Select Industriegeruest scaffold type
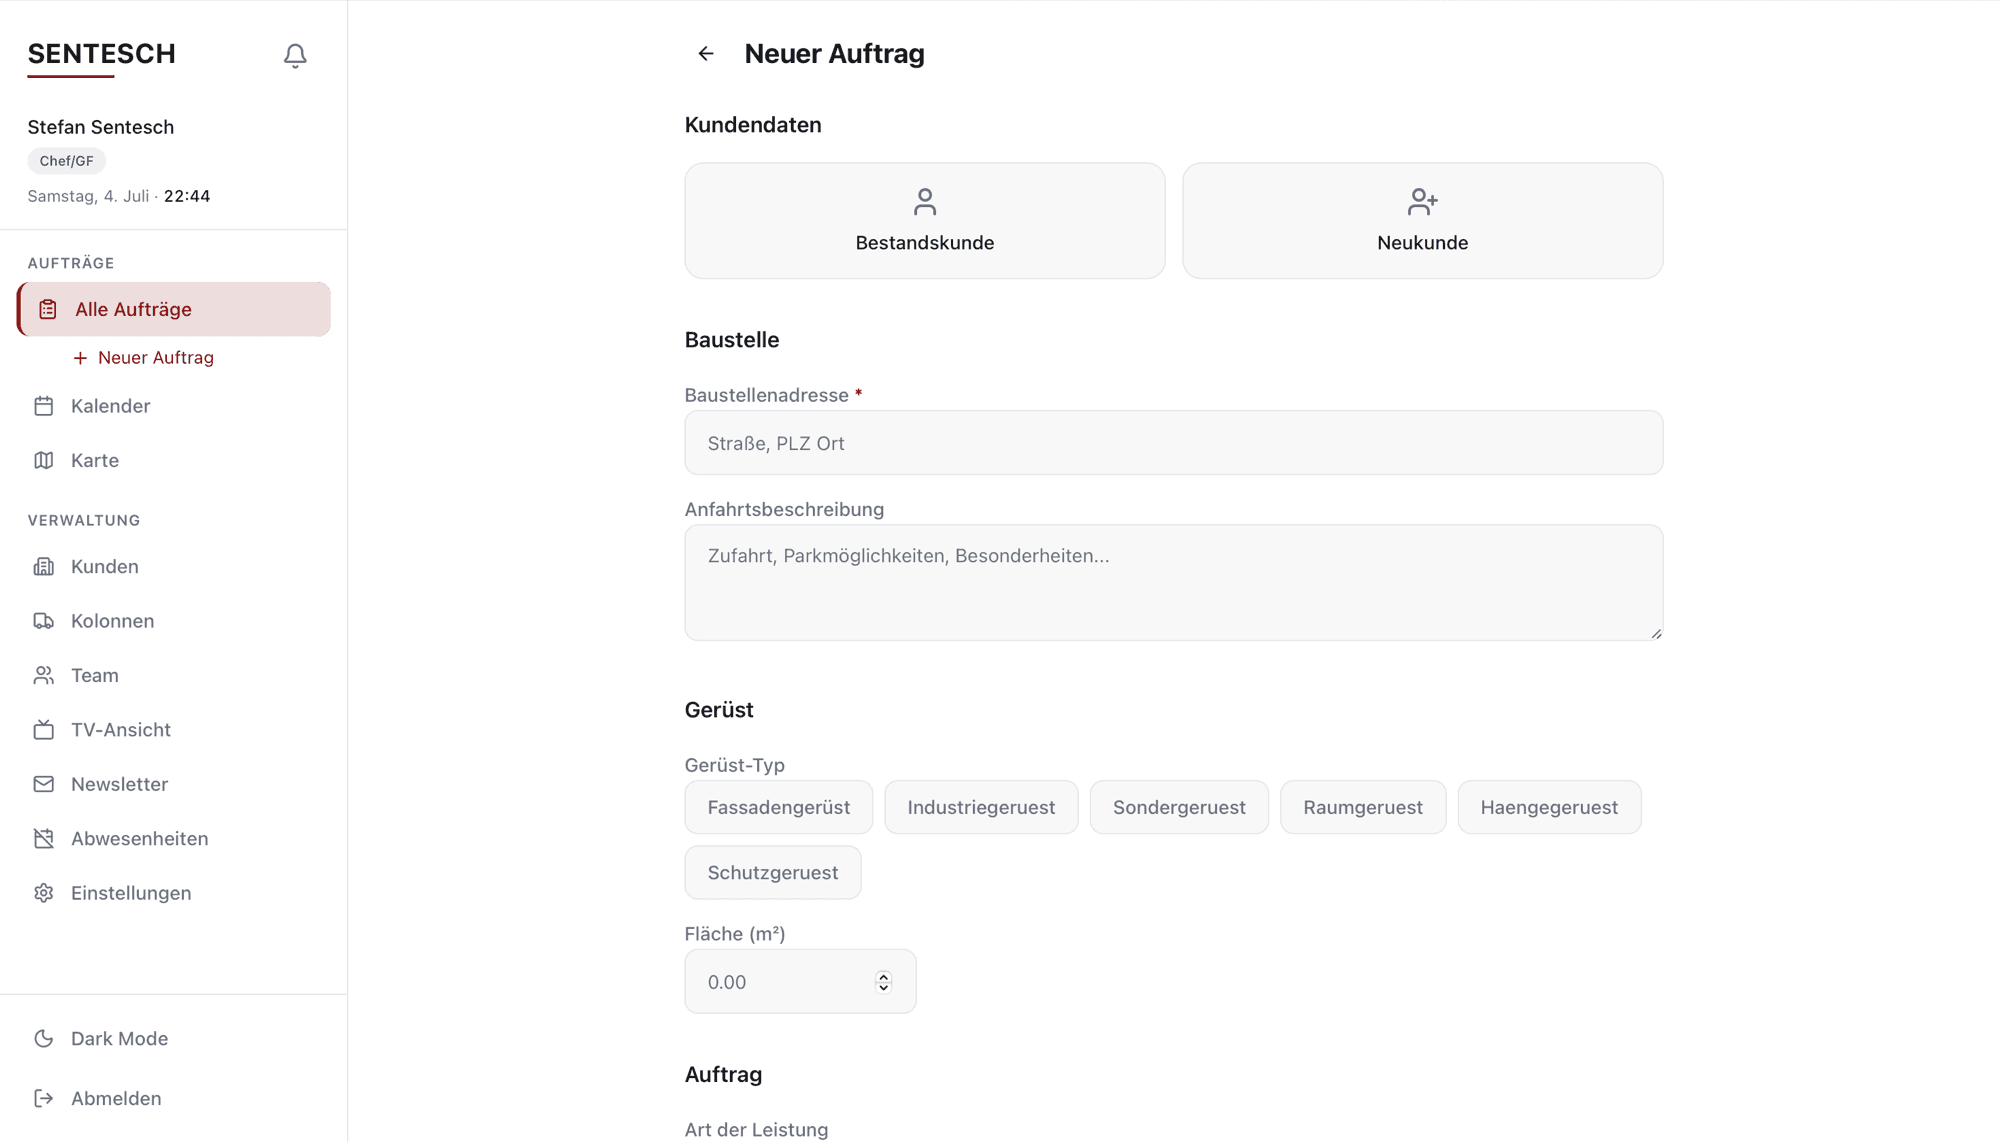This screenshot has height=1142, width=2000. 981,807
